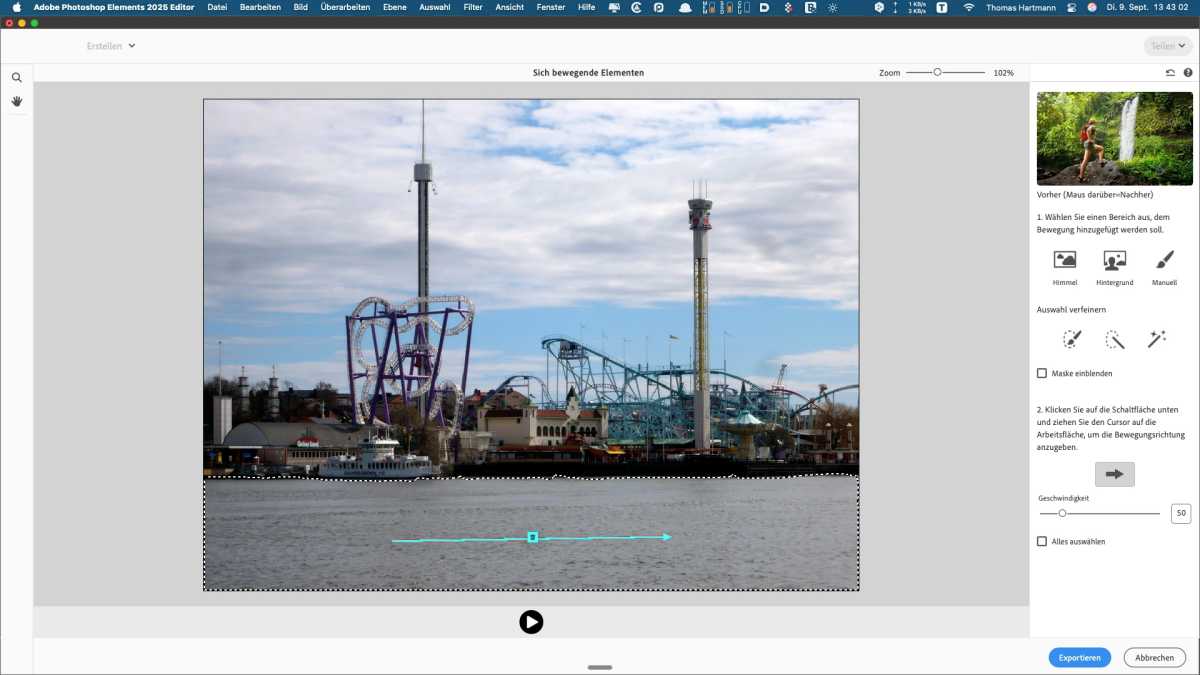Click the Vorher preview thumbnail

click(x=1114, y=138)
